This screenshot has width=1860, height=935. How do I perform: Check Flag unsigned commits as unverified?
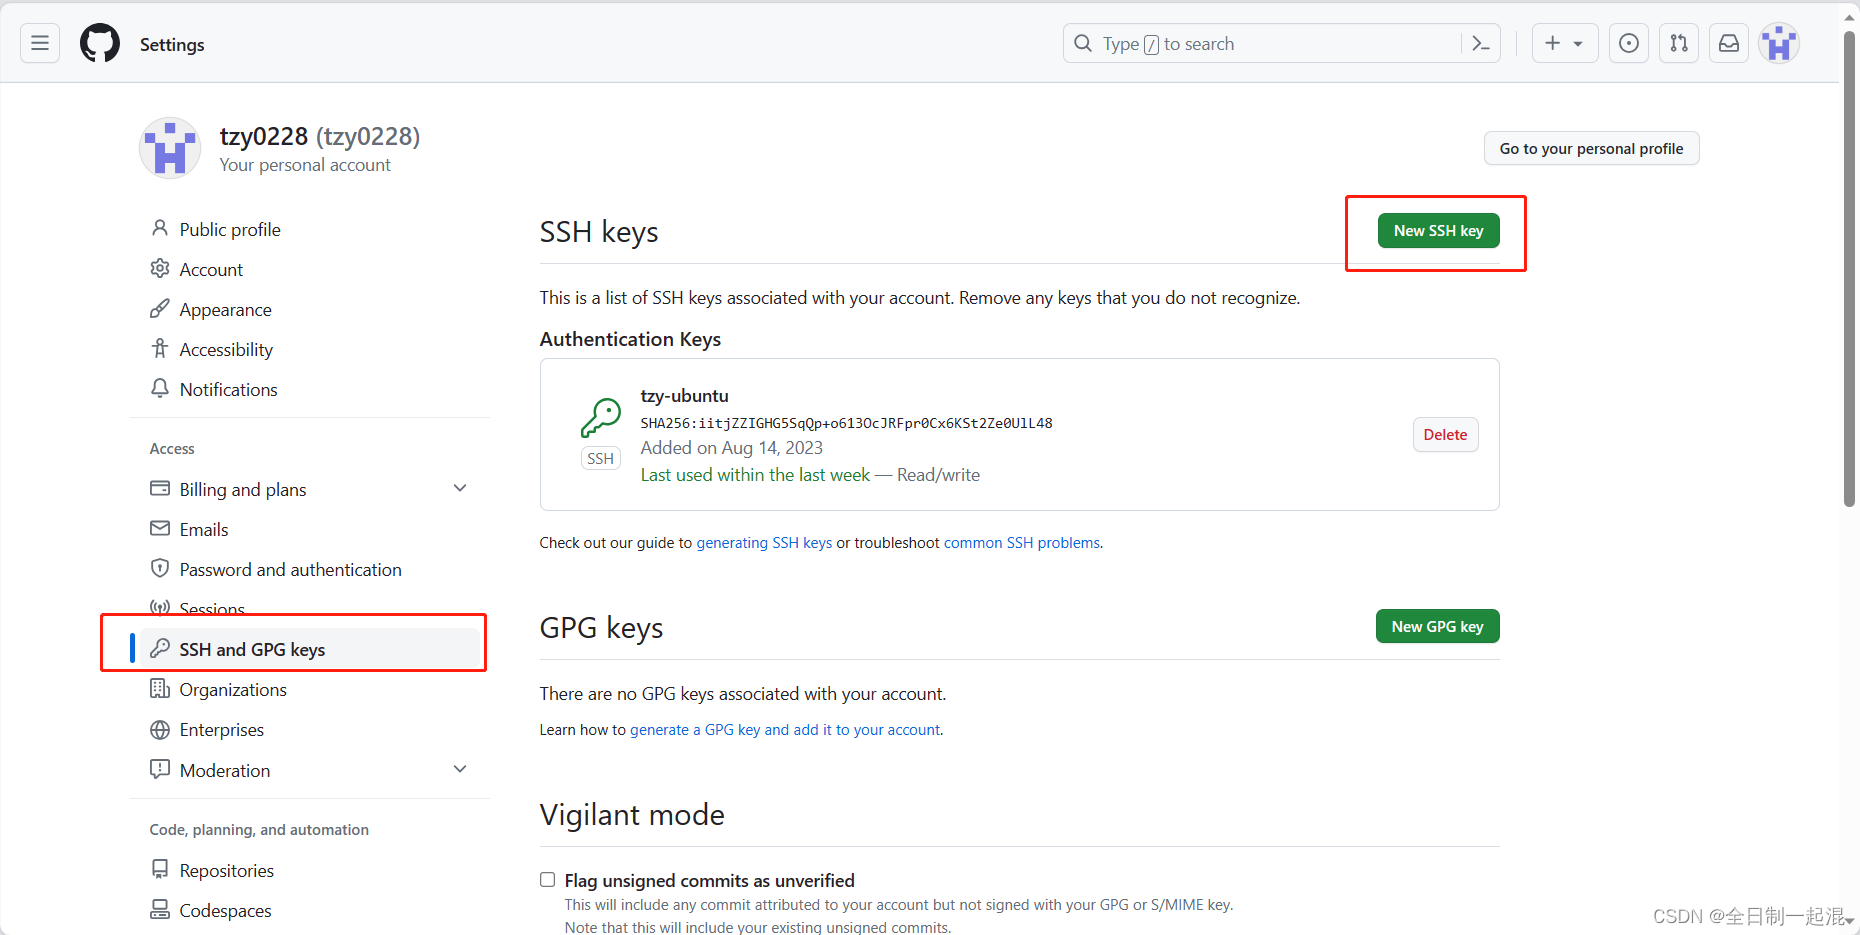[x=547, y=879]
